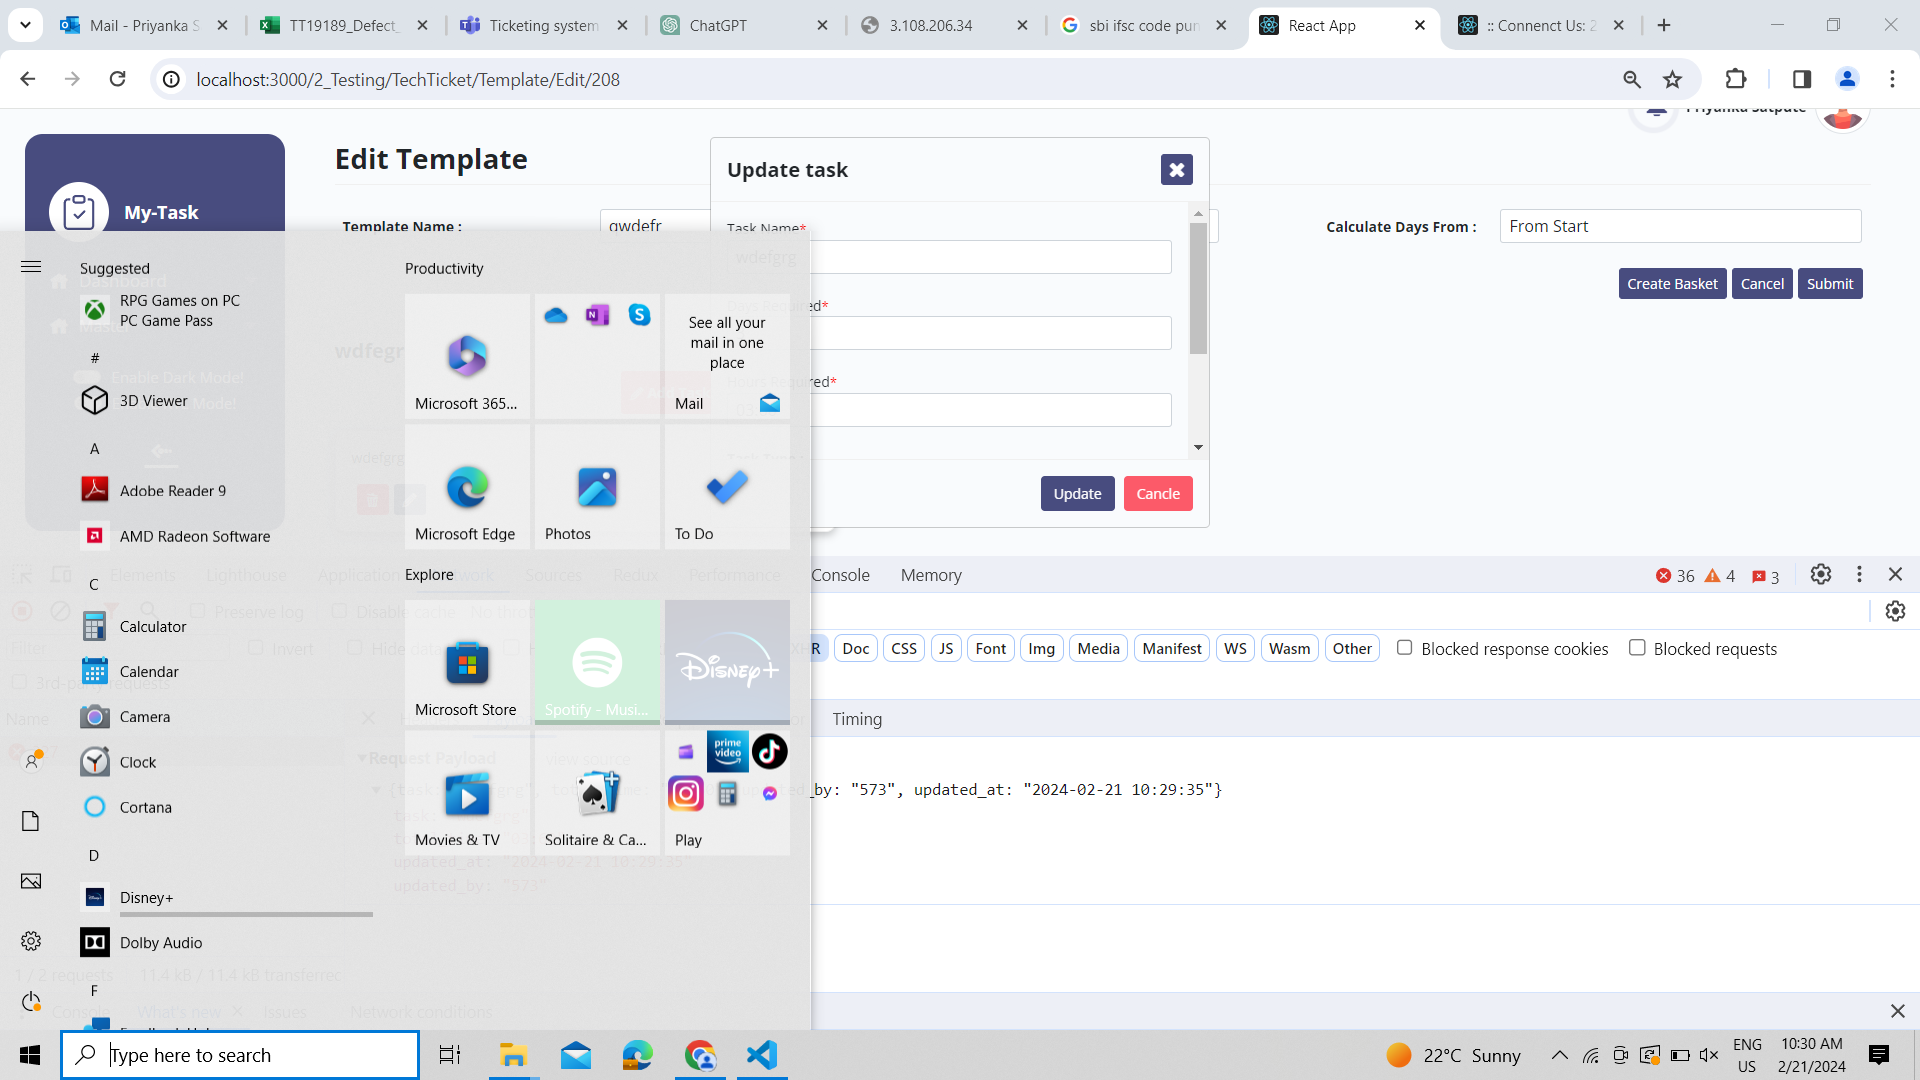Open the Spotify Music tile

tap(597, 662)
